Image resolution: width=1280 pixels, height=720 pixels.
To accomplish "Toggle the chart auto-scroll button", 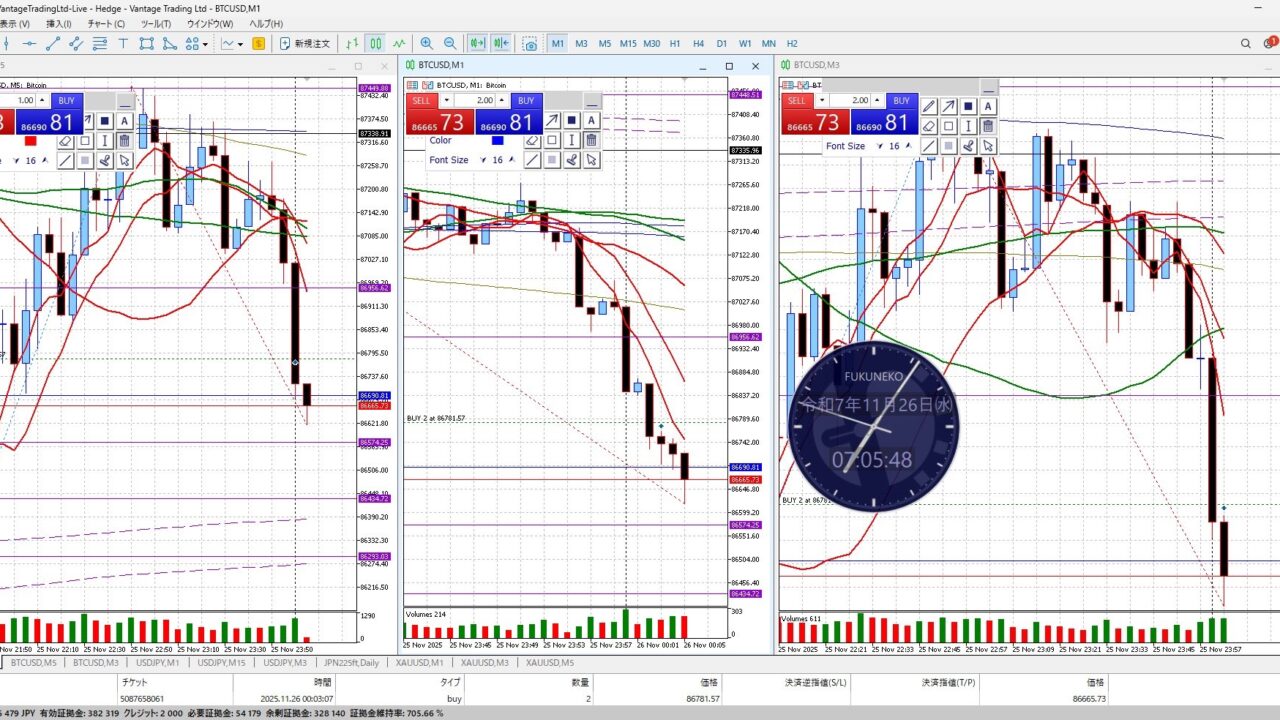I will [478, 44].
